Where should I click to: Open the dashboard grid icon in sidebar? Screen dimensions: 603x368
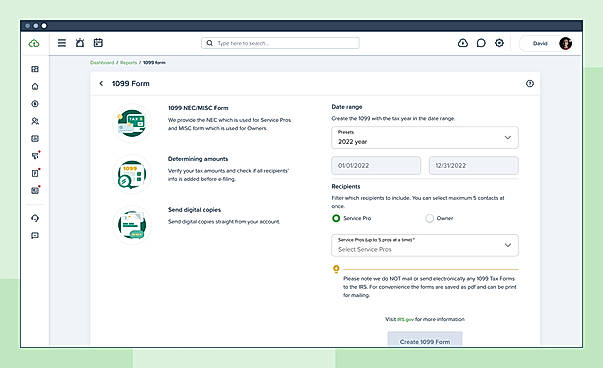click(x=35, y=69)
